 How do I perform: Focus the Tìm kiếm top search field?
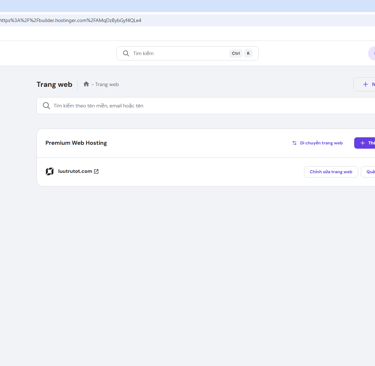(187, 53)
